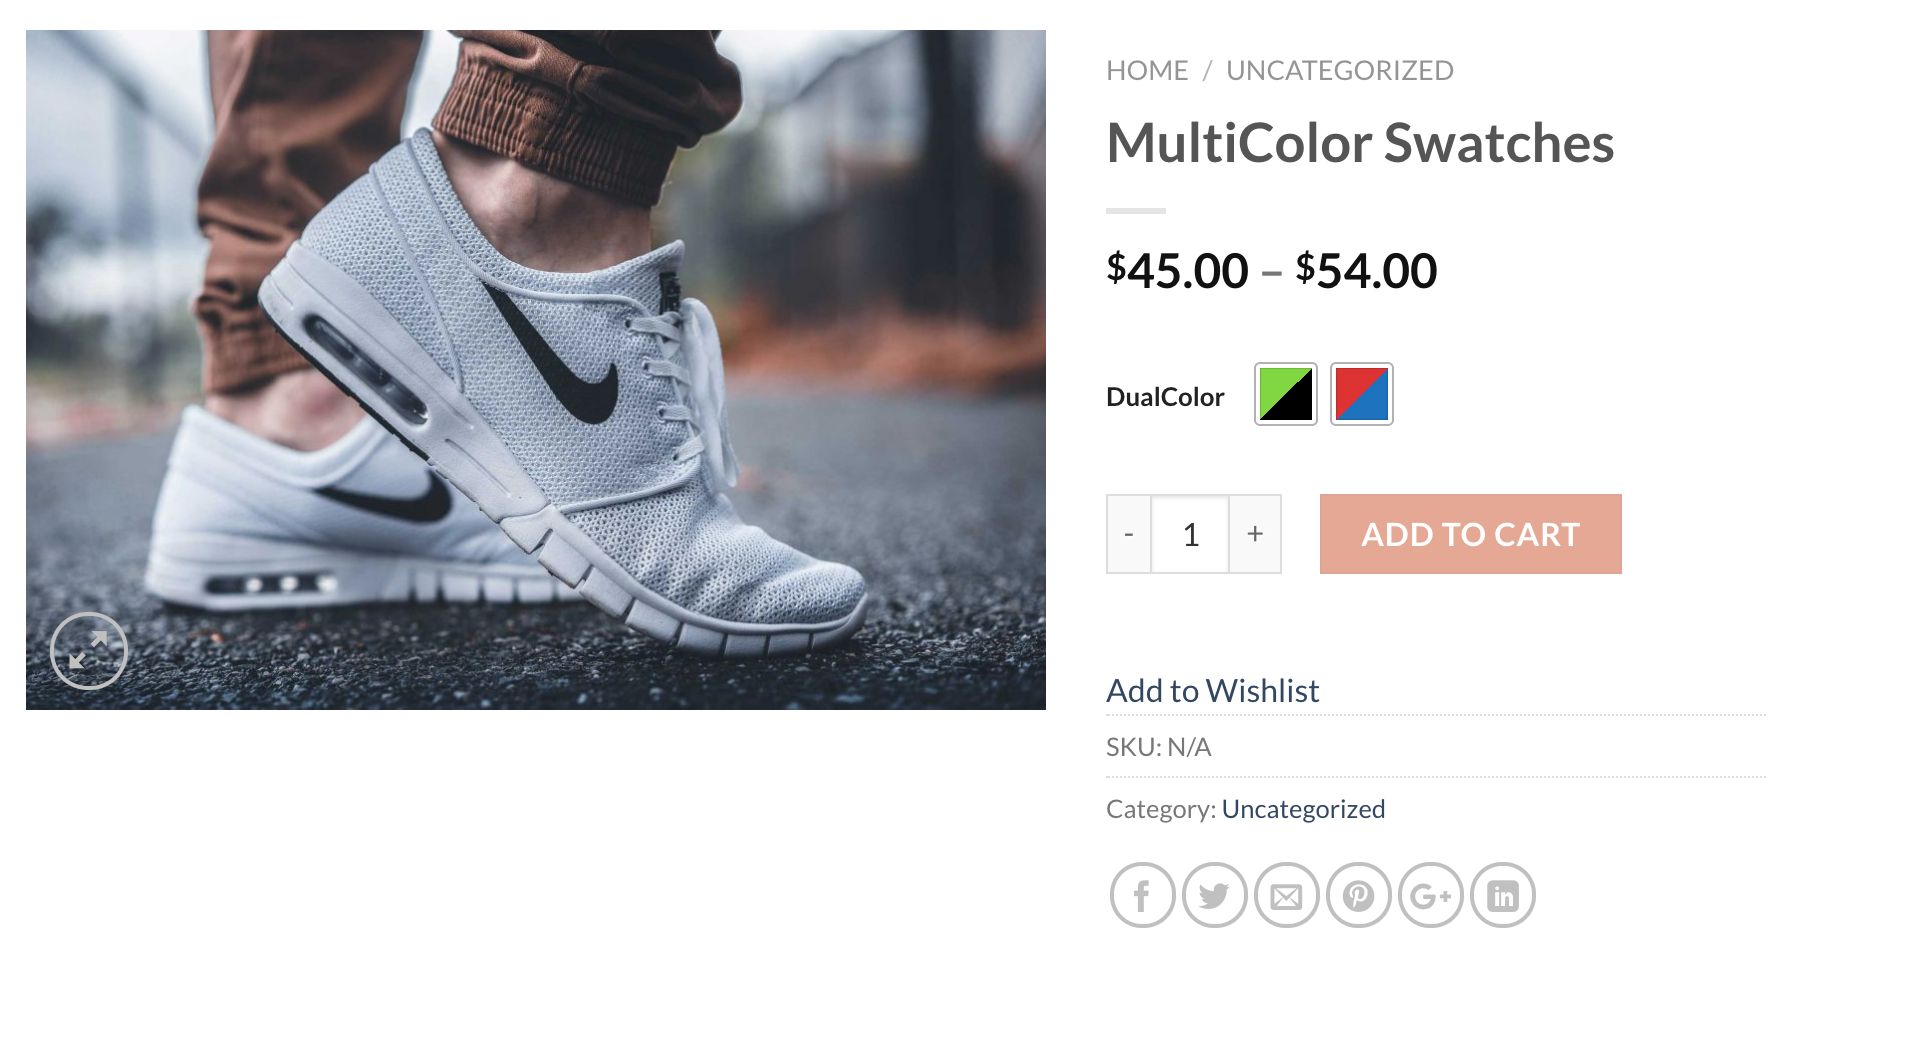This screenshot has height=1044, width=1906.
Task: Increase quantity with plus button
Action: click(1255, 534)
